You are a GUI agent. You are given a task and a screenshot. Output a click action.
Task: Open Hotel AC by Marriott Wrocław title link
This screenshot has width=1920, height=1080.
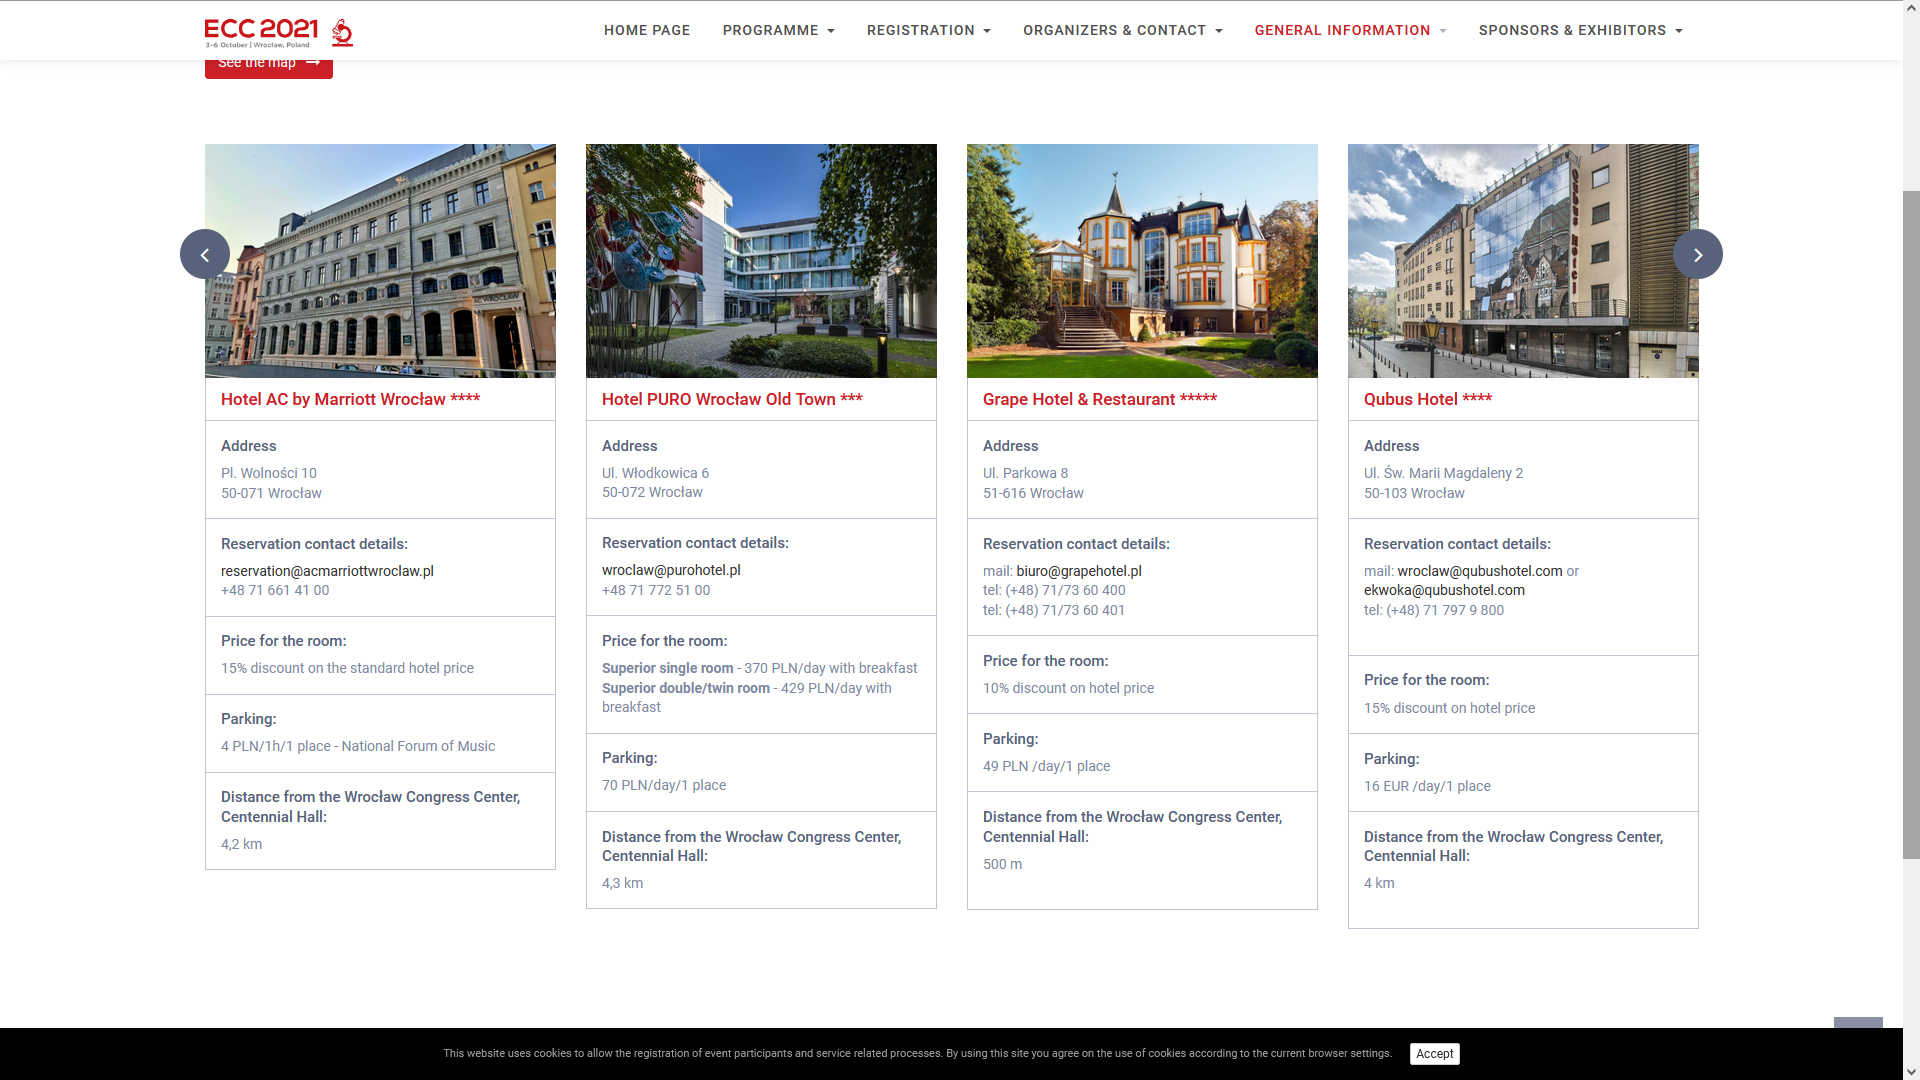click(350, 399)
